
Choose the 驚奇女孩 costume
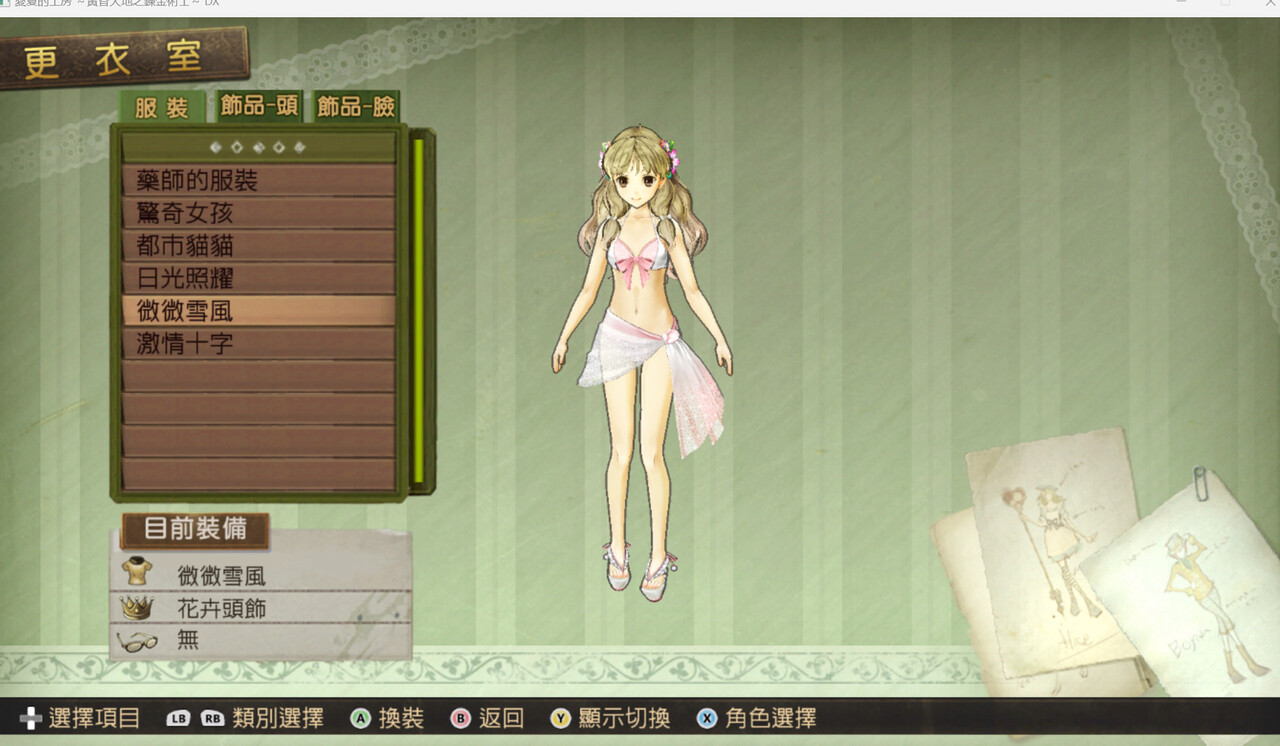pyautogui.click(x=259, y=213)
